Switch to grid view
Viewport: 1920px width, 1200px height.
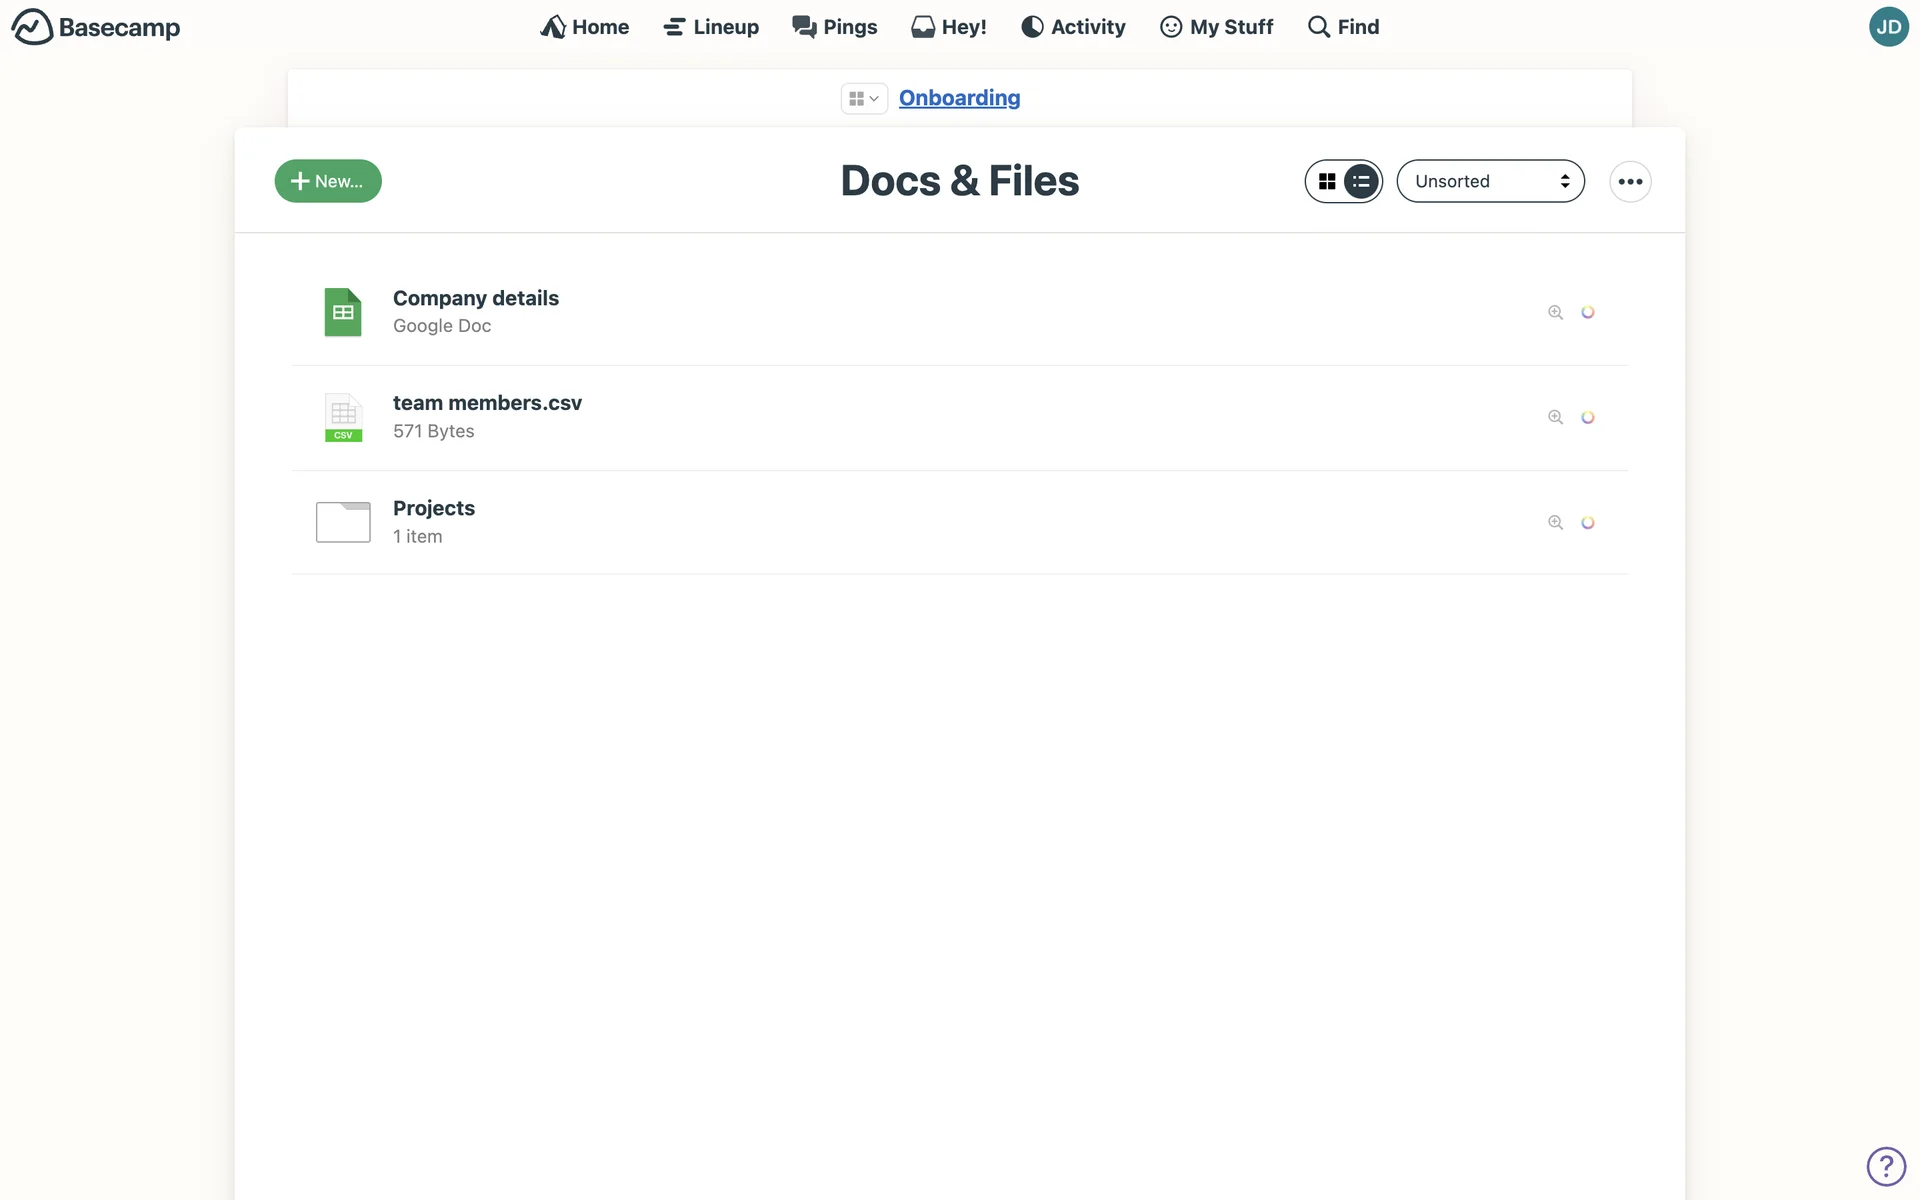1327,181
